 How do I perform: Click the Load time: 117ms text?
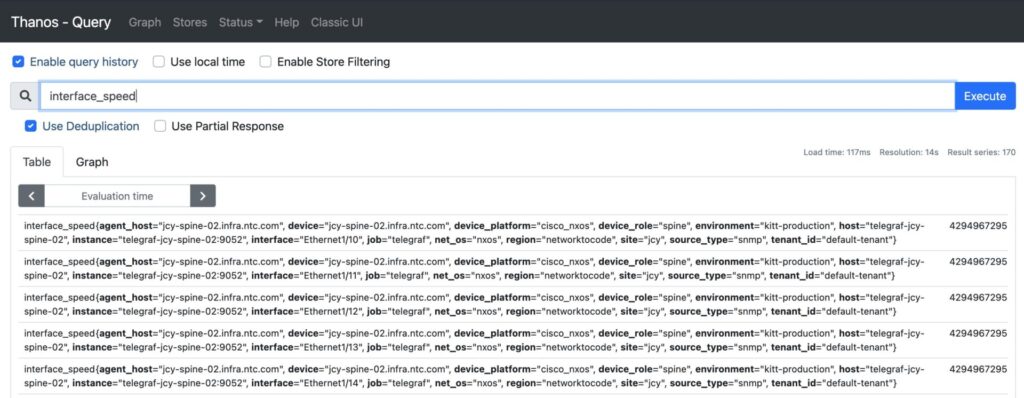click(837, 152)
